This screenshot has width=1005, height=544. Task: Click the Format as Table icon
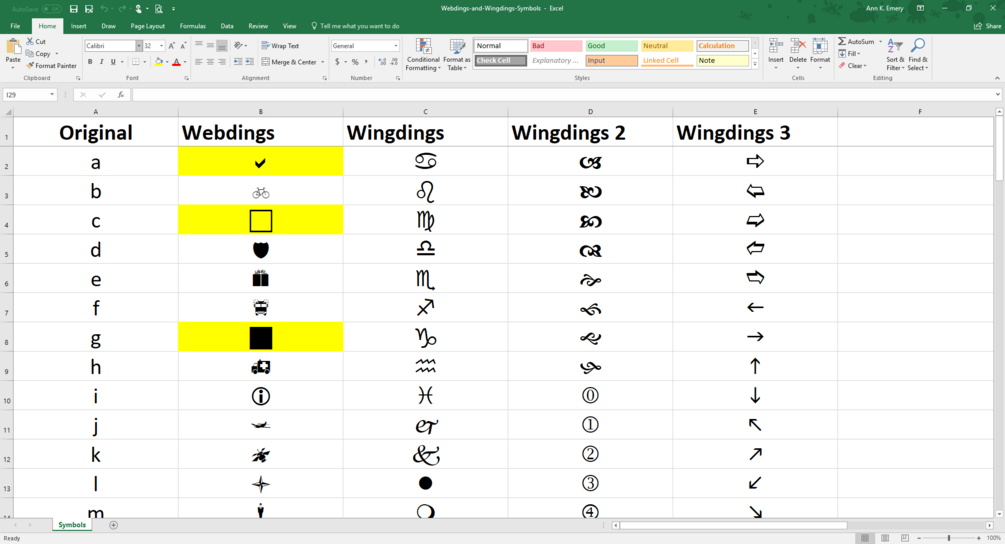point(456,55)
